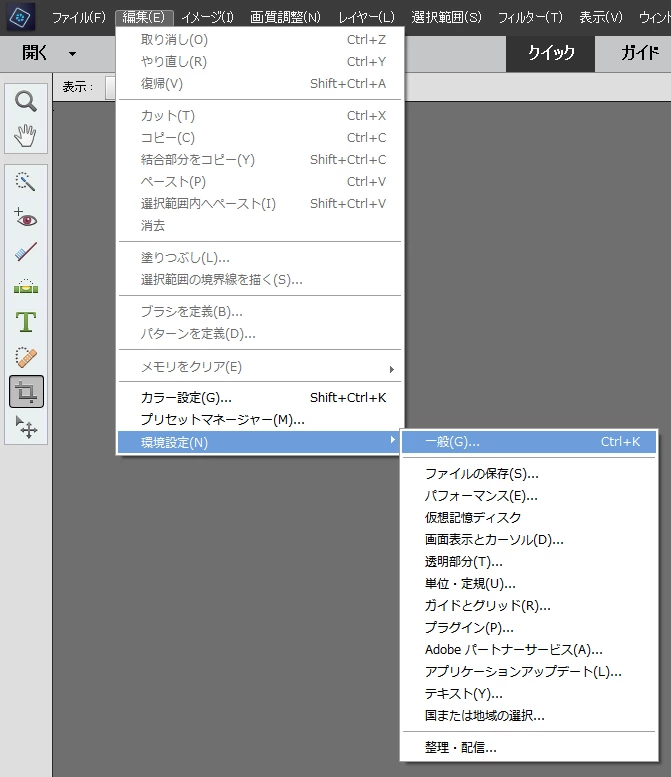The height and width of the screenshot is (777, 671).
Task: Open the 表示(V) menu
Action: tap(601, 18)
